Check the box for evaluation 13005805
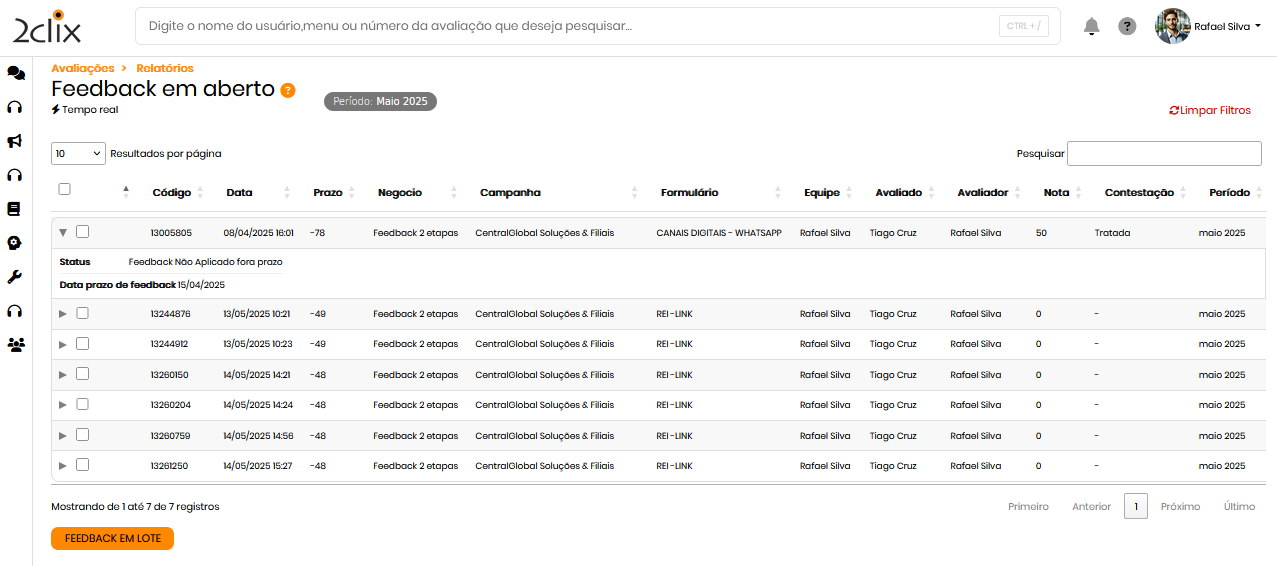 [x=83, y=232]
